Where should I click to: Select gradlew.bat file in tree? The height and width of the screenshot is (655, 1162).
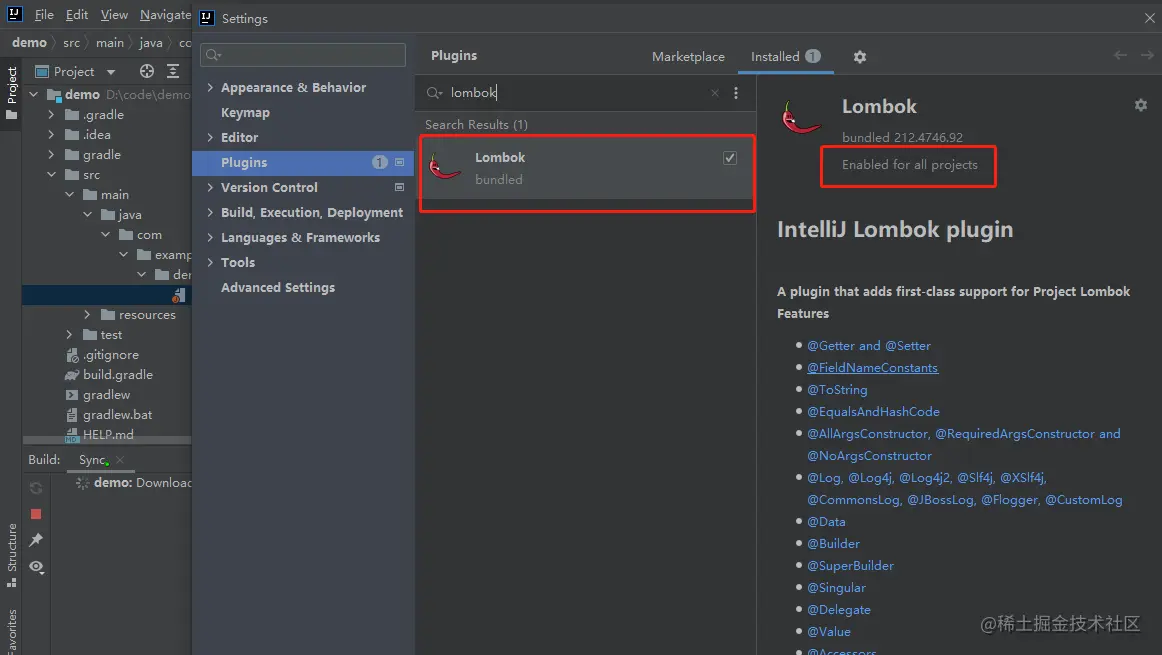(x=108, y=415)
